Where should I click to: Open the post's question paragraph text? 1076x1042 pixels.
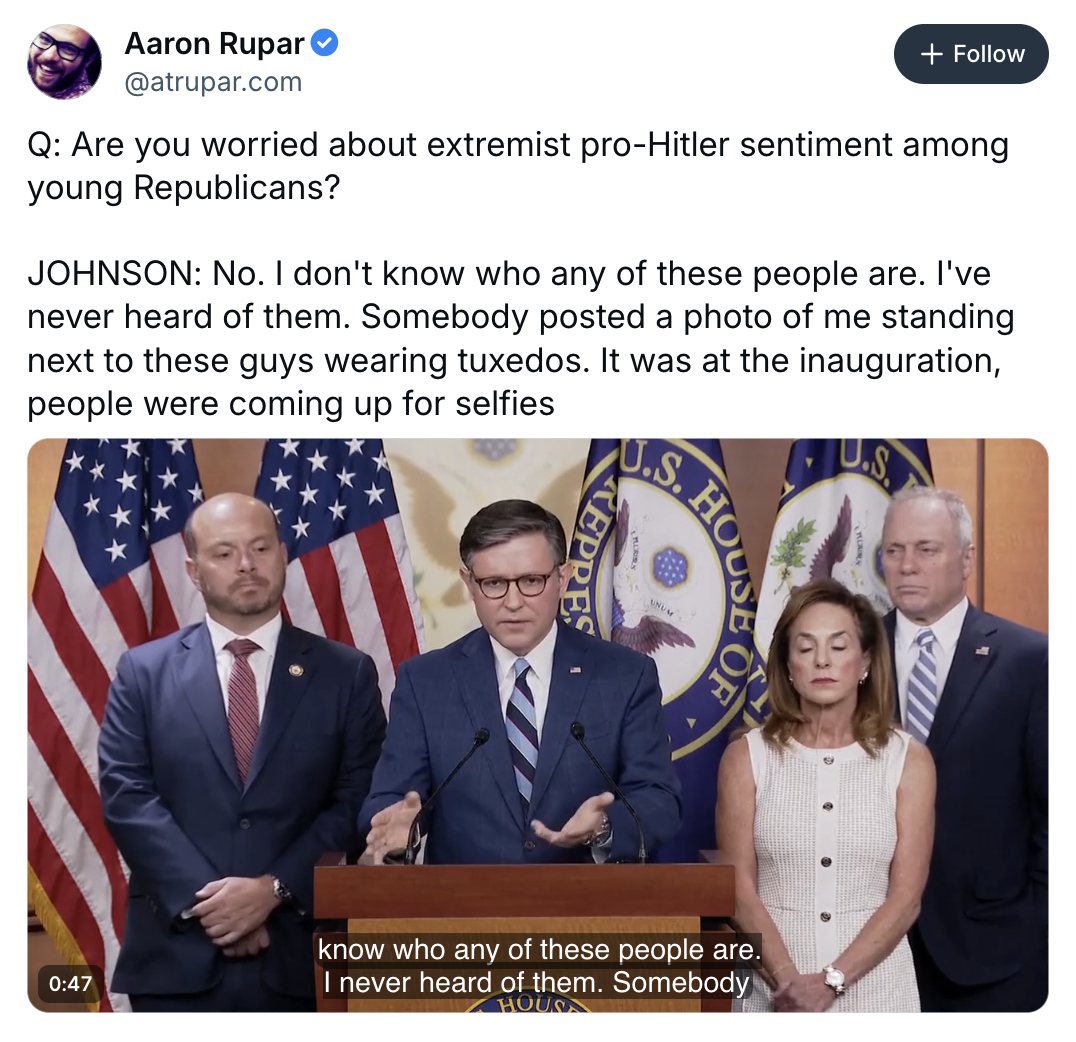pyautogui.click(x=518, y=166)
